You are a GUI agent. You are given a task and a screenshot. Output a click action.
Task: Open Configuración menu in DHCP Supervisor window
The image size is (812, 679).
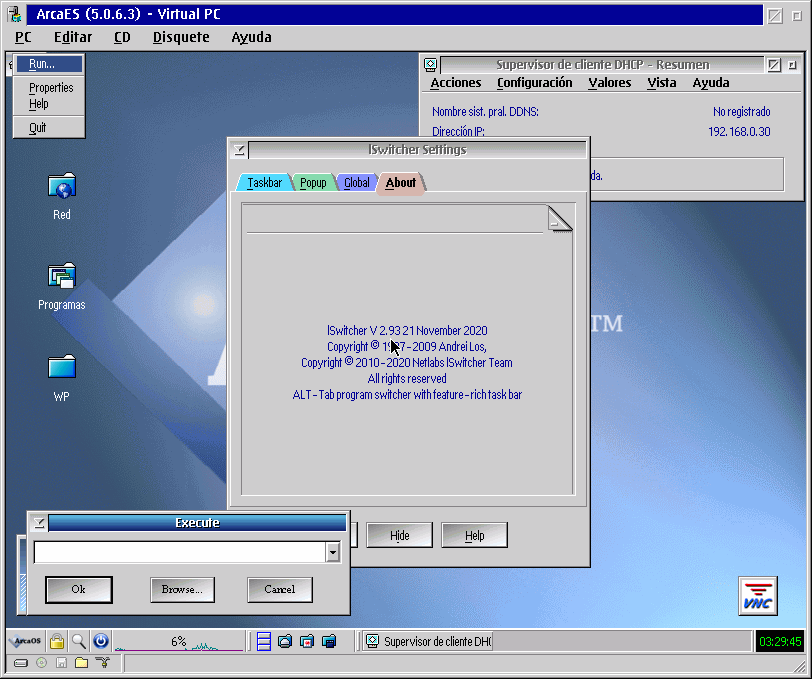point(534,83)
